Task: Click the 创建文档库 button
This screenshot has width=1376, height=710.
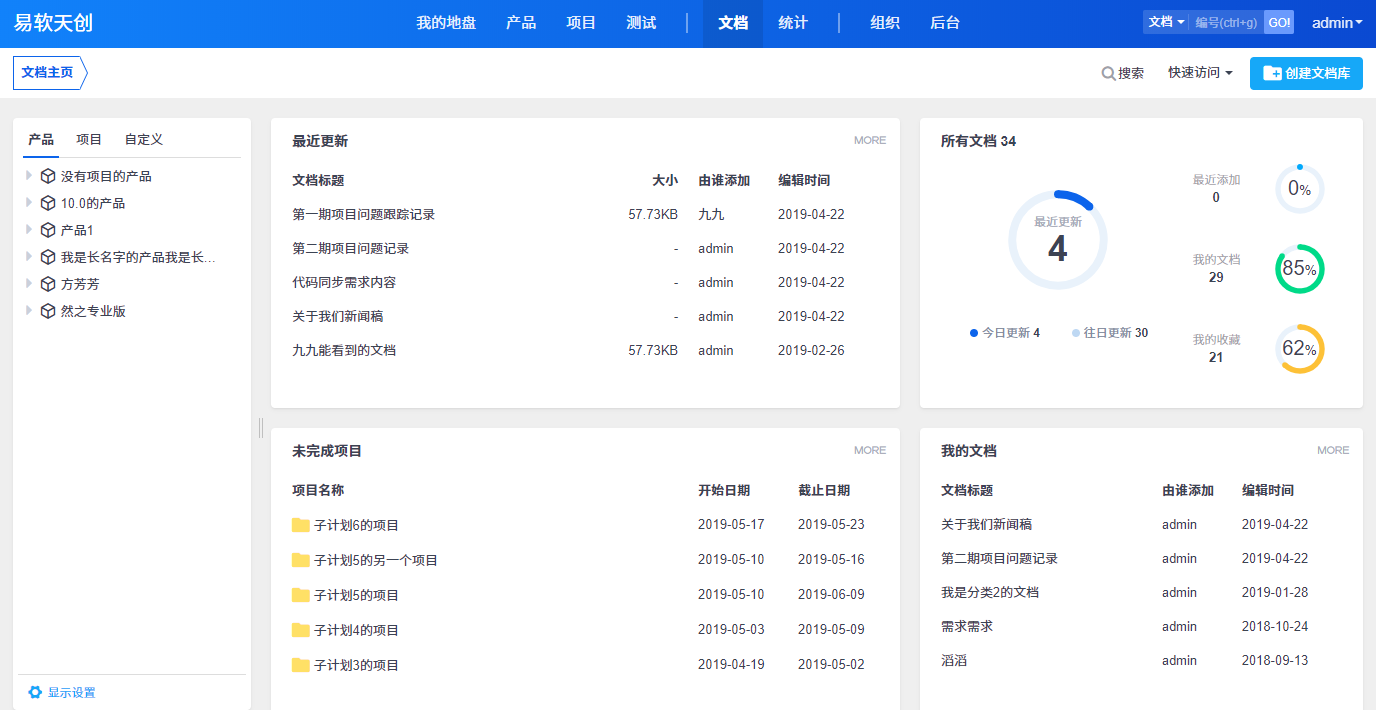Action: (x=1306, y=73)
